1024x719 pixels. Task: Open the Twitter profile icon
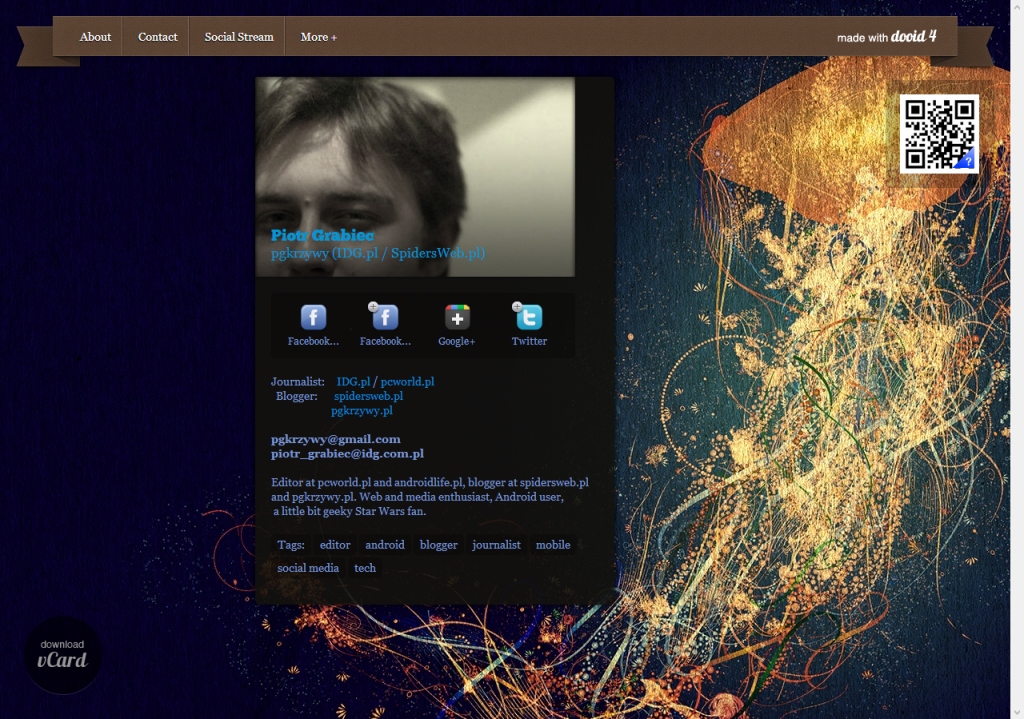528,317
